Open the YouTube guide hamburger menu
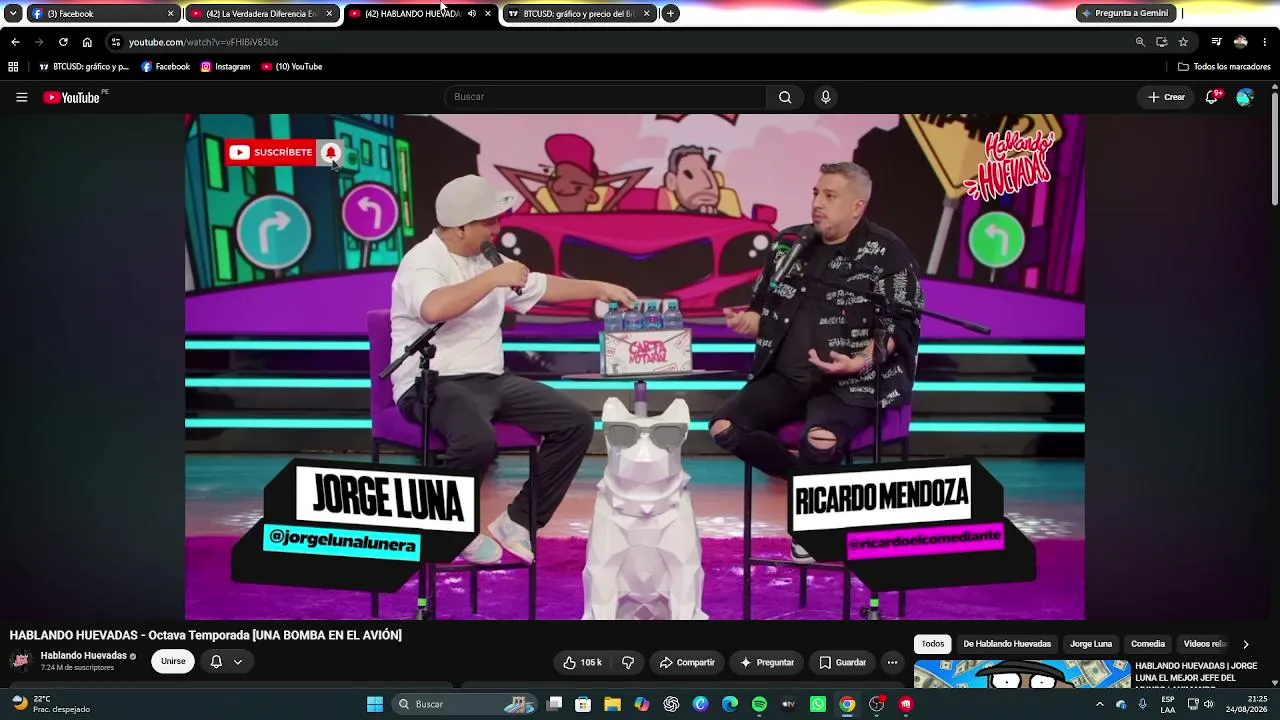This screenshot has width=1280, height=720. 21,97
